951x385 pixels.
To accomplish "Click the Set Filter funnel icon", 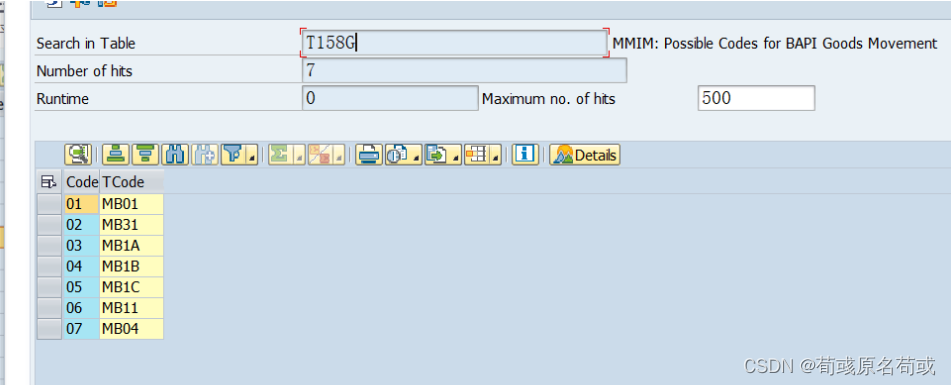I will click(x=232, y=155).
